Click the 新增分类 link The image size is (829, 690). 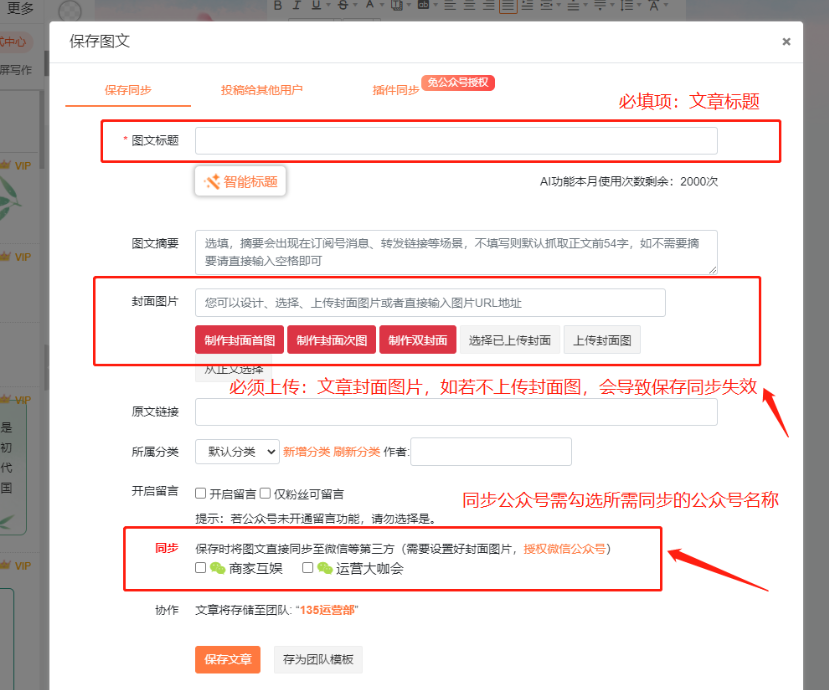point(306,452)
